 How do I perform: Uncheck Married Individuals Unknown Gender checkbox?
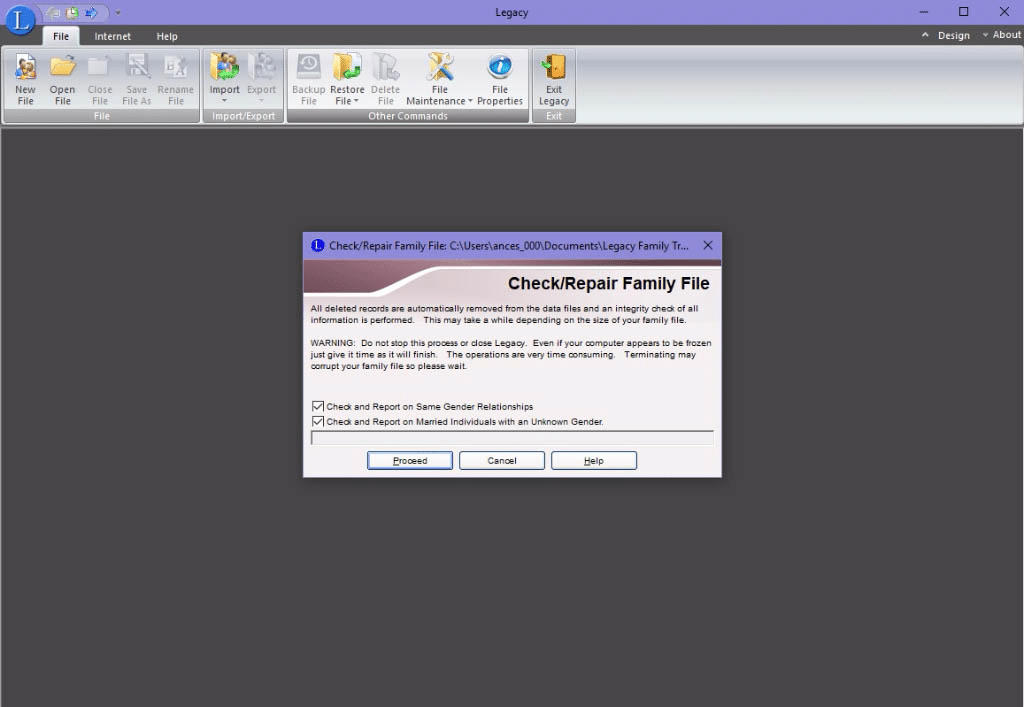click(x=318, y=421)
